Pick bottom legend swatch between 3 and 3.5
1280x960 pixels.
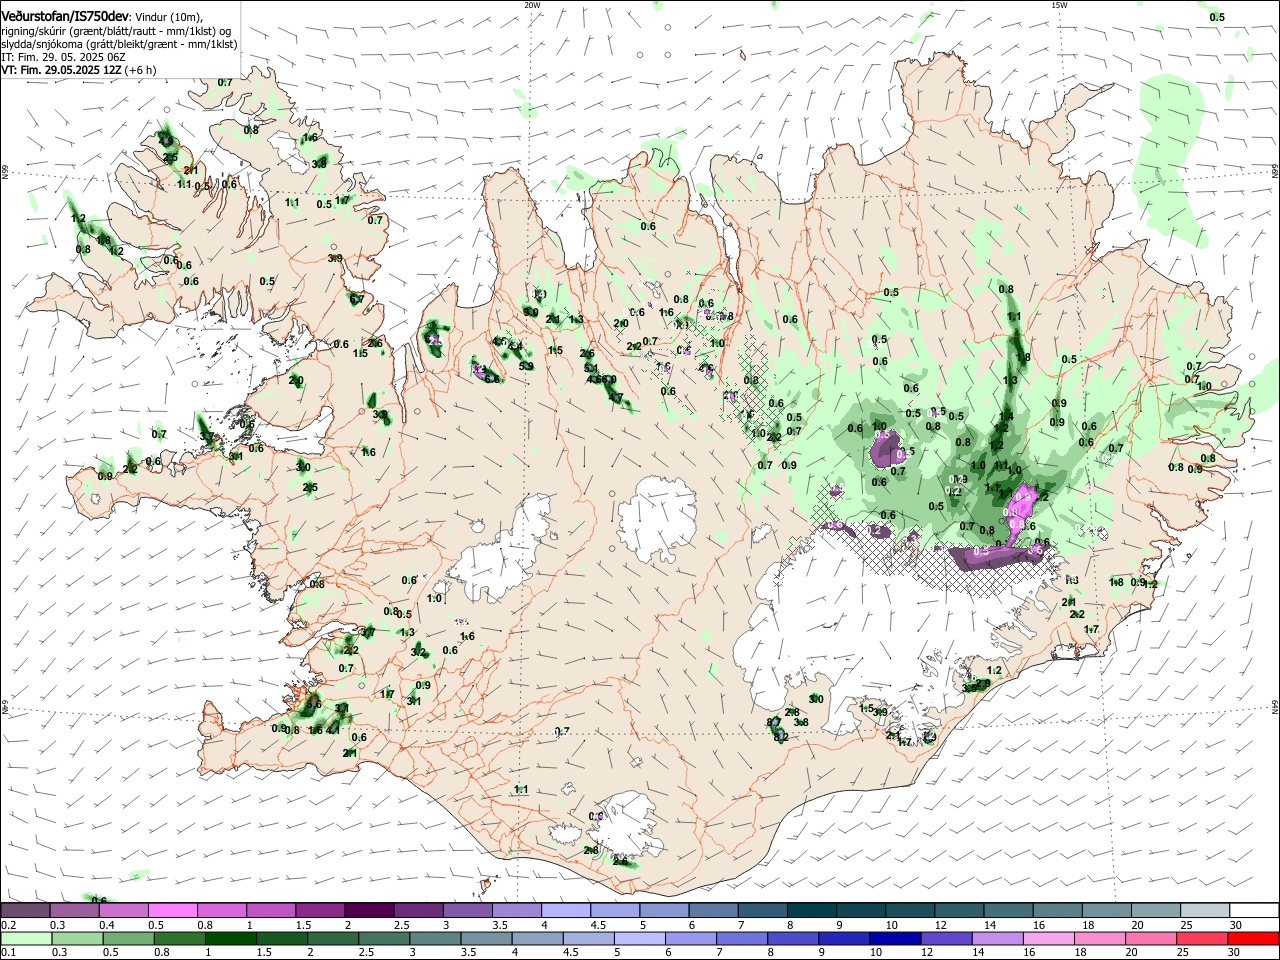[x=434, y=938]
